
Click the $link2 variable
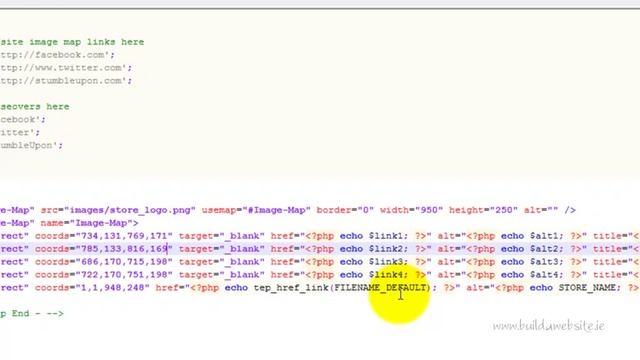386,249
